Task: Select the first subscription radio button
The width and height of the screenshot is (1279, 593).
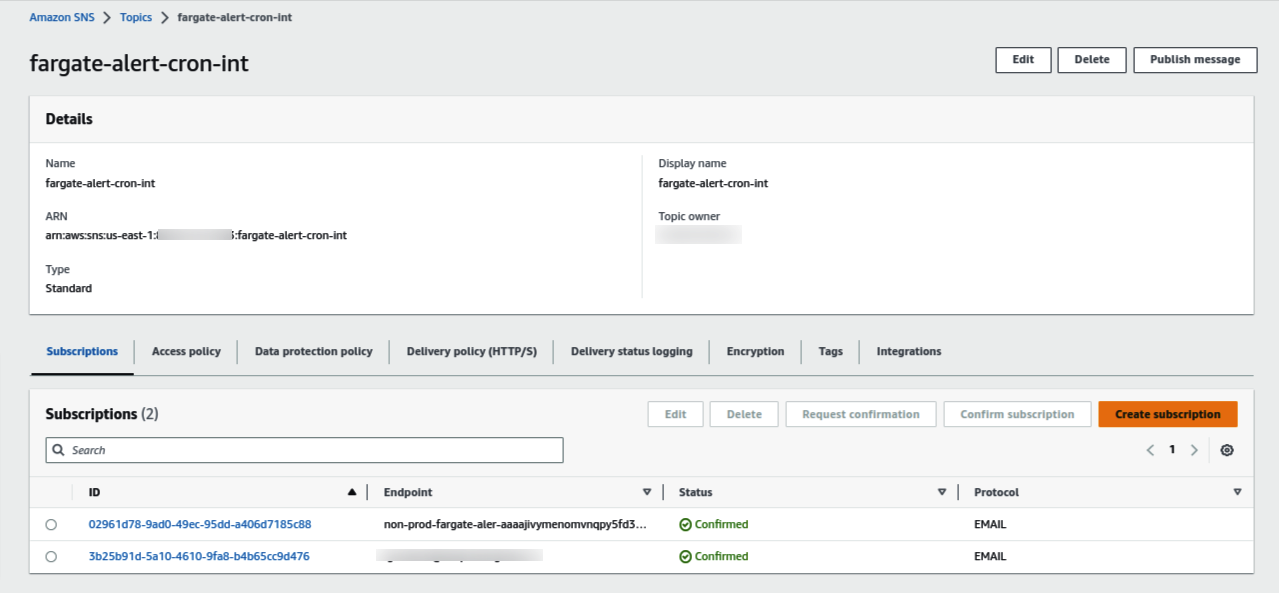Action: (x=51, y=523)
